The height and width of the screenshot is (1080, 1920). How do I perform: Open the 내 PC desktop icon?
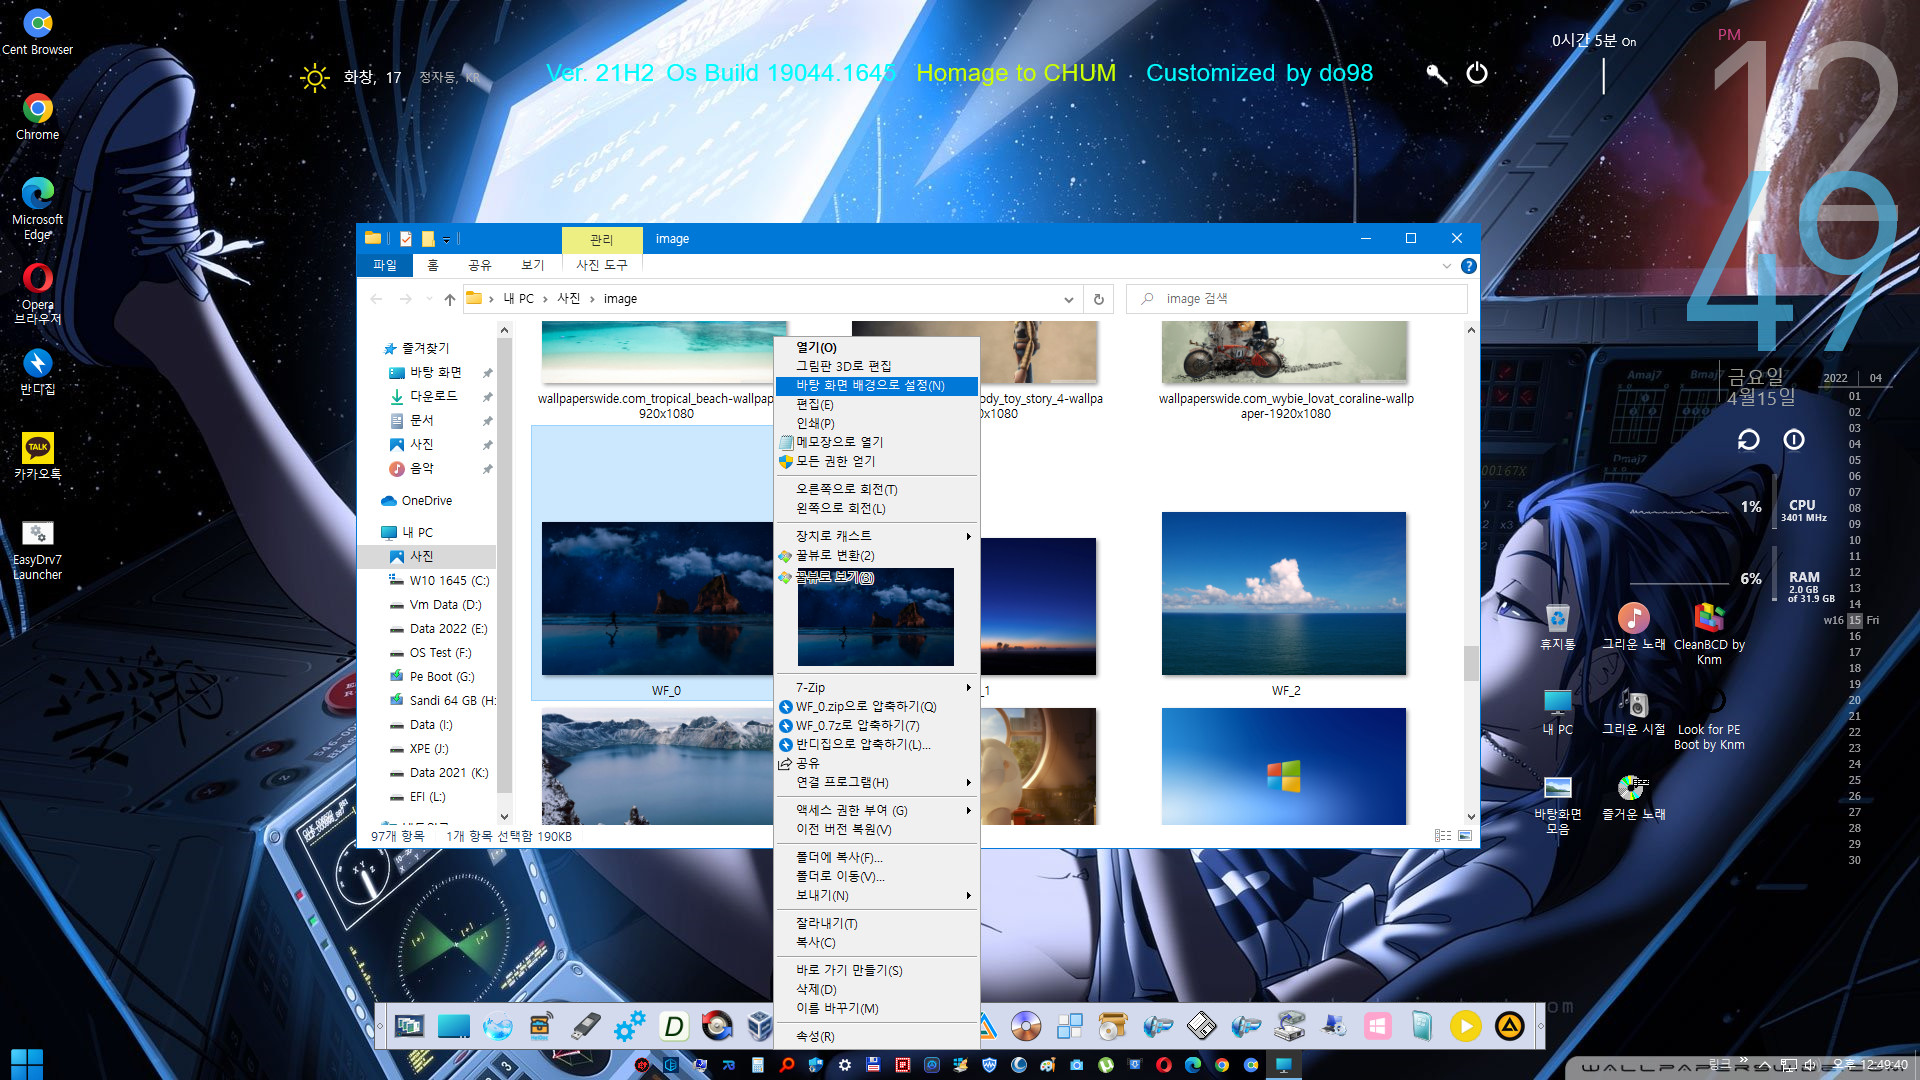[1557, 712]
